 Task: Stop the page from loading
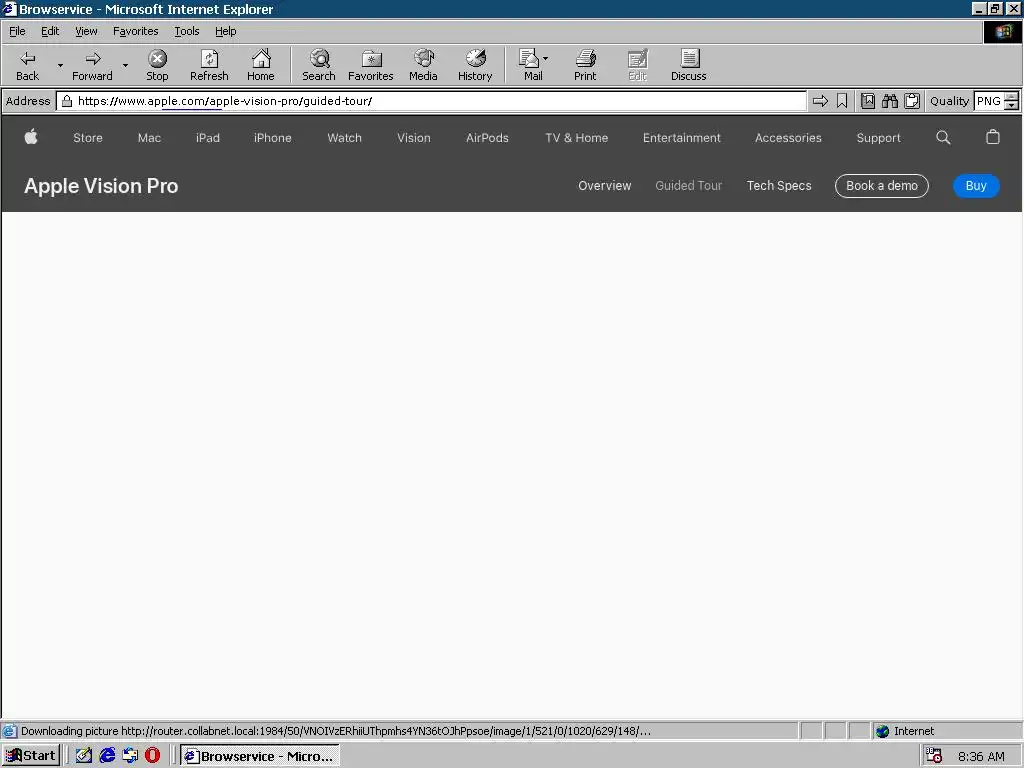coord(157,65)
